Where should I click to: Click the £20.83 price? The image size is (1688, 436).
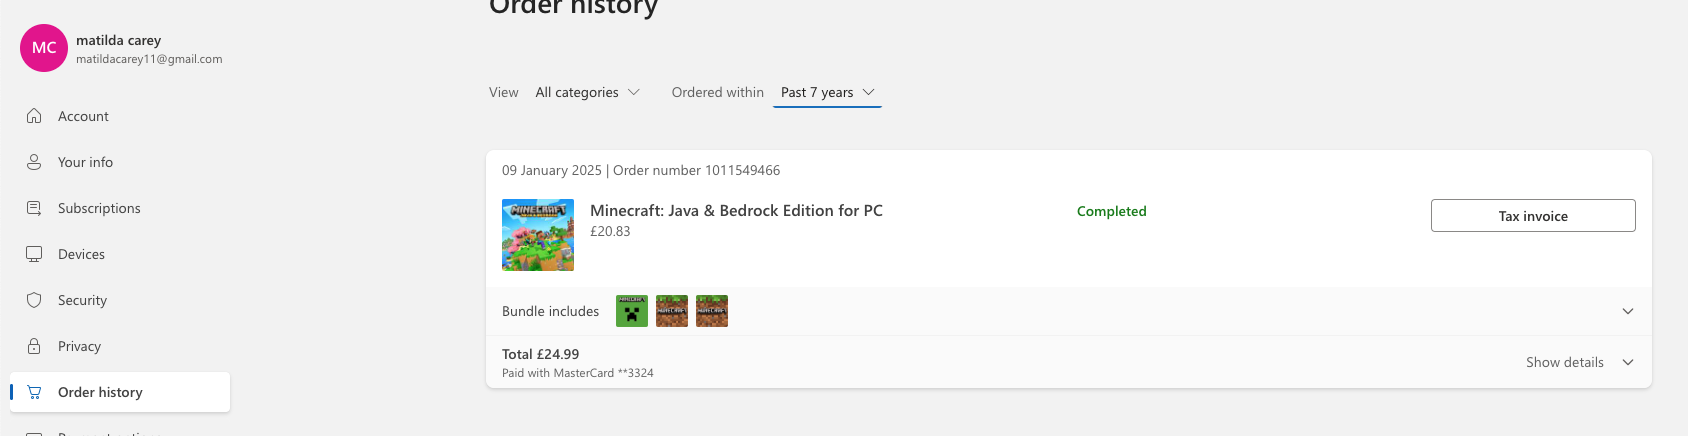[610, 231]
